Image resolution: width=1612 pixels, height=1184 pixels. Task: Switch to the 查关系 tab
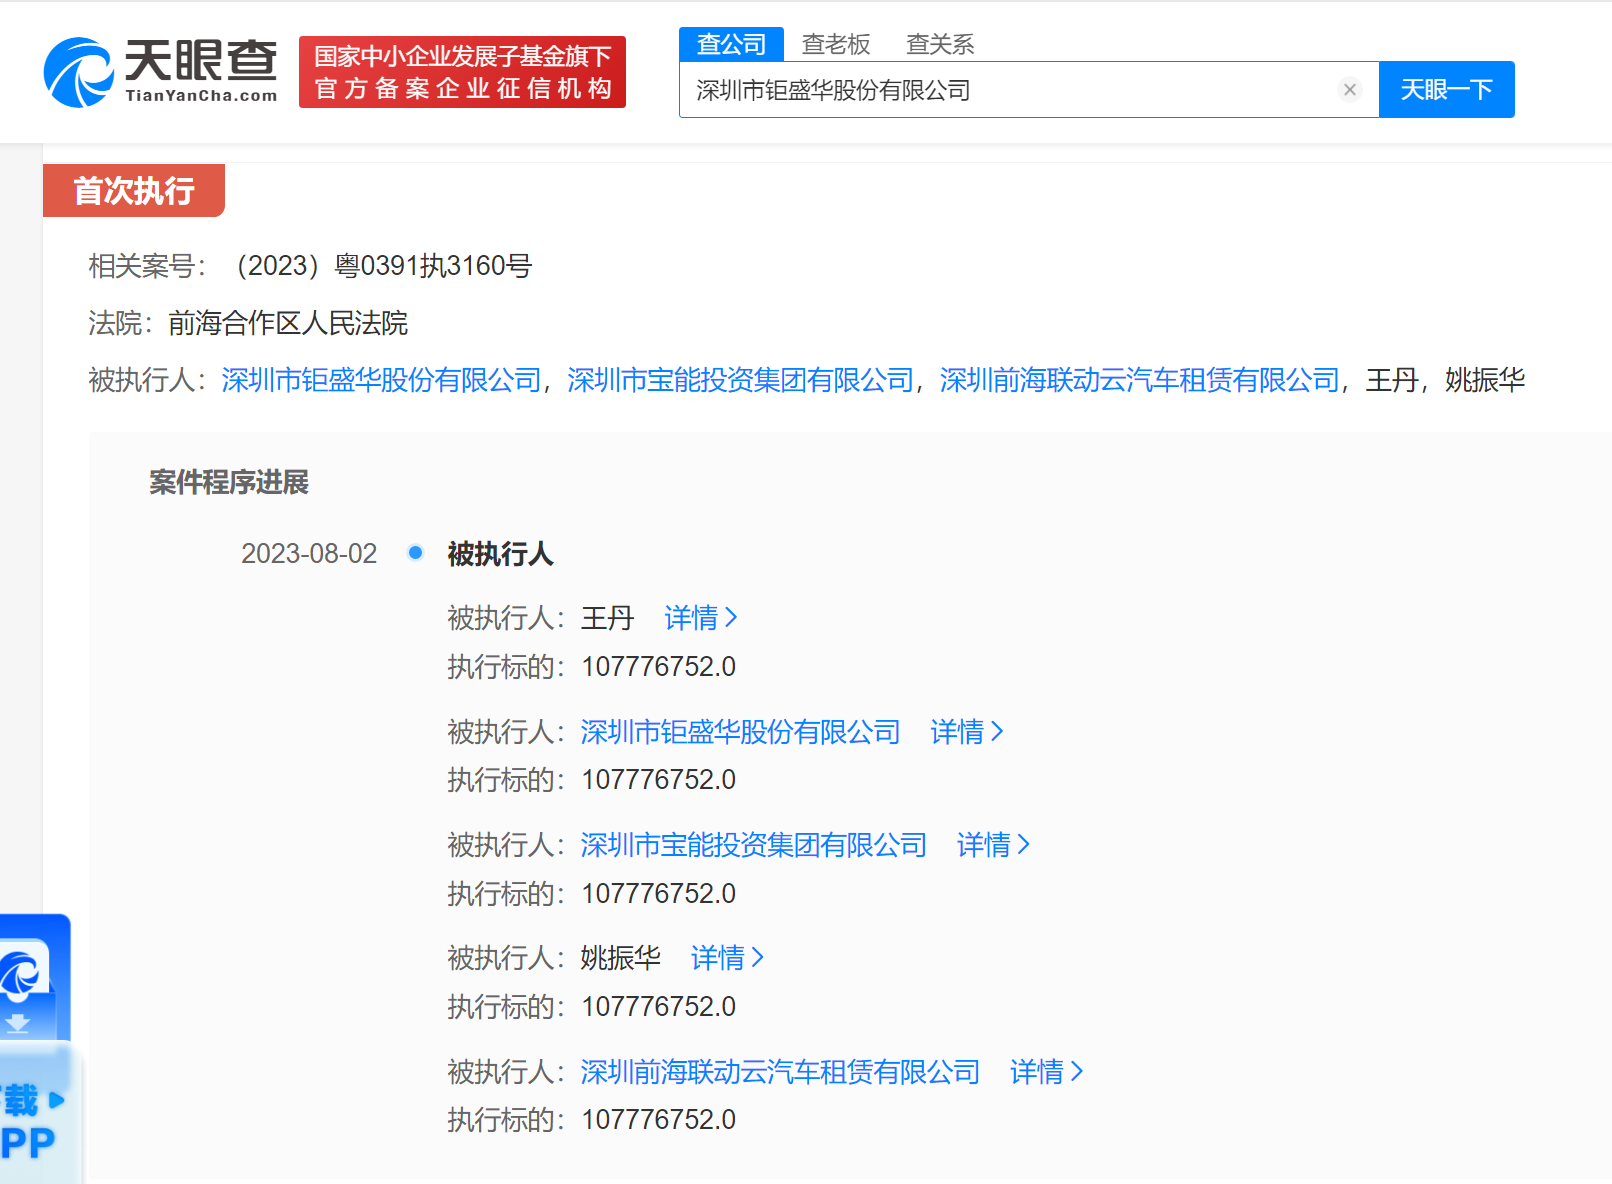tap(939, 44)
